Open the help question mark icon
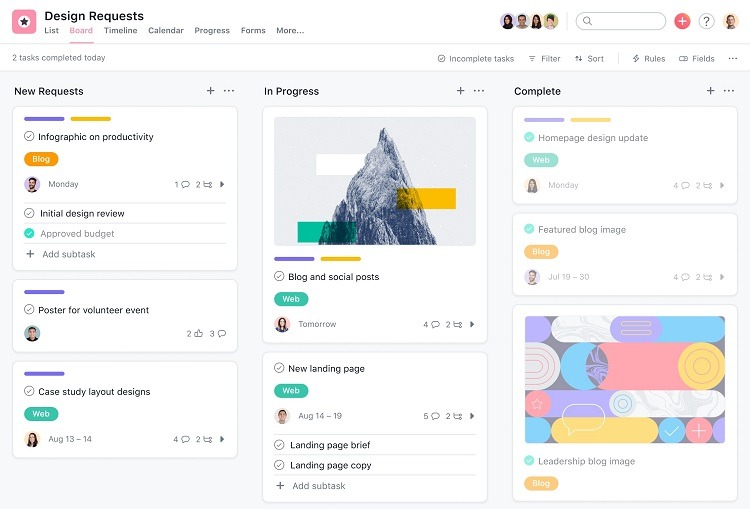750x509 pixels. click(706, 21)
